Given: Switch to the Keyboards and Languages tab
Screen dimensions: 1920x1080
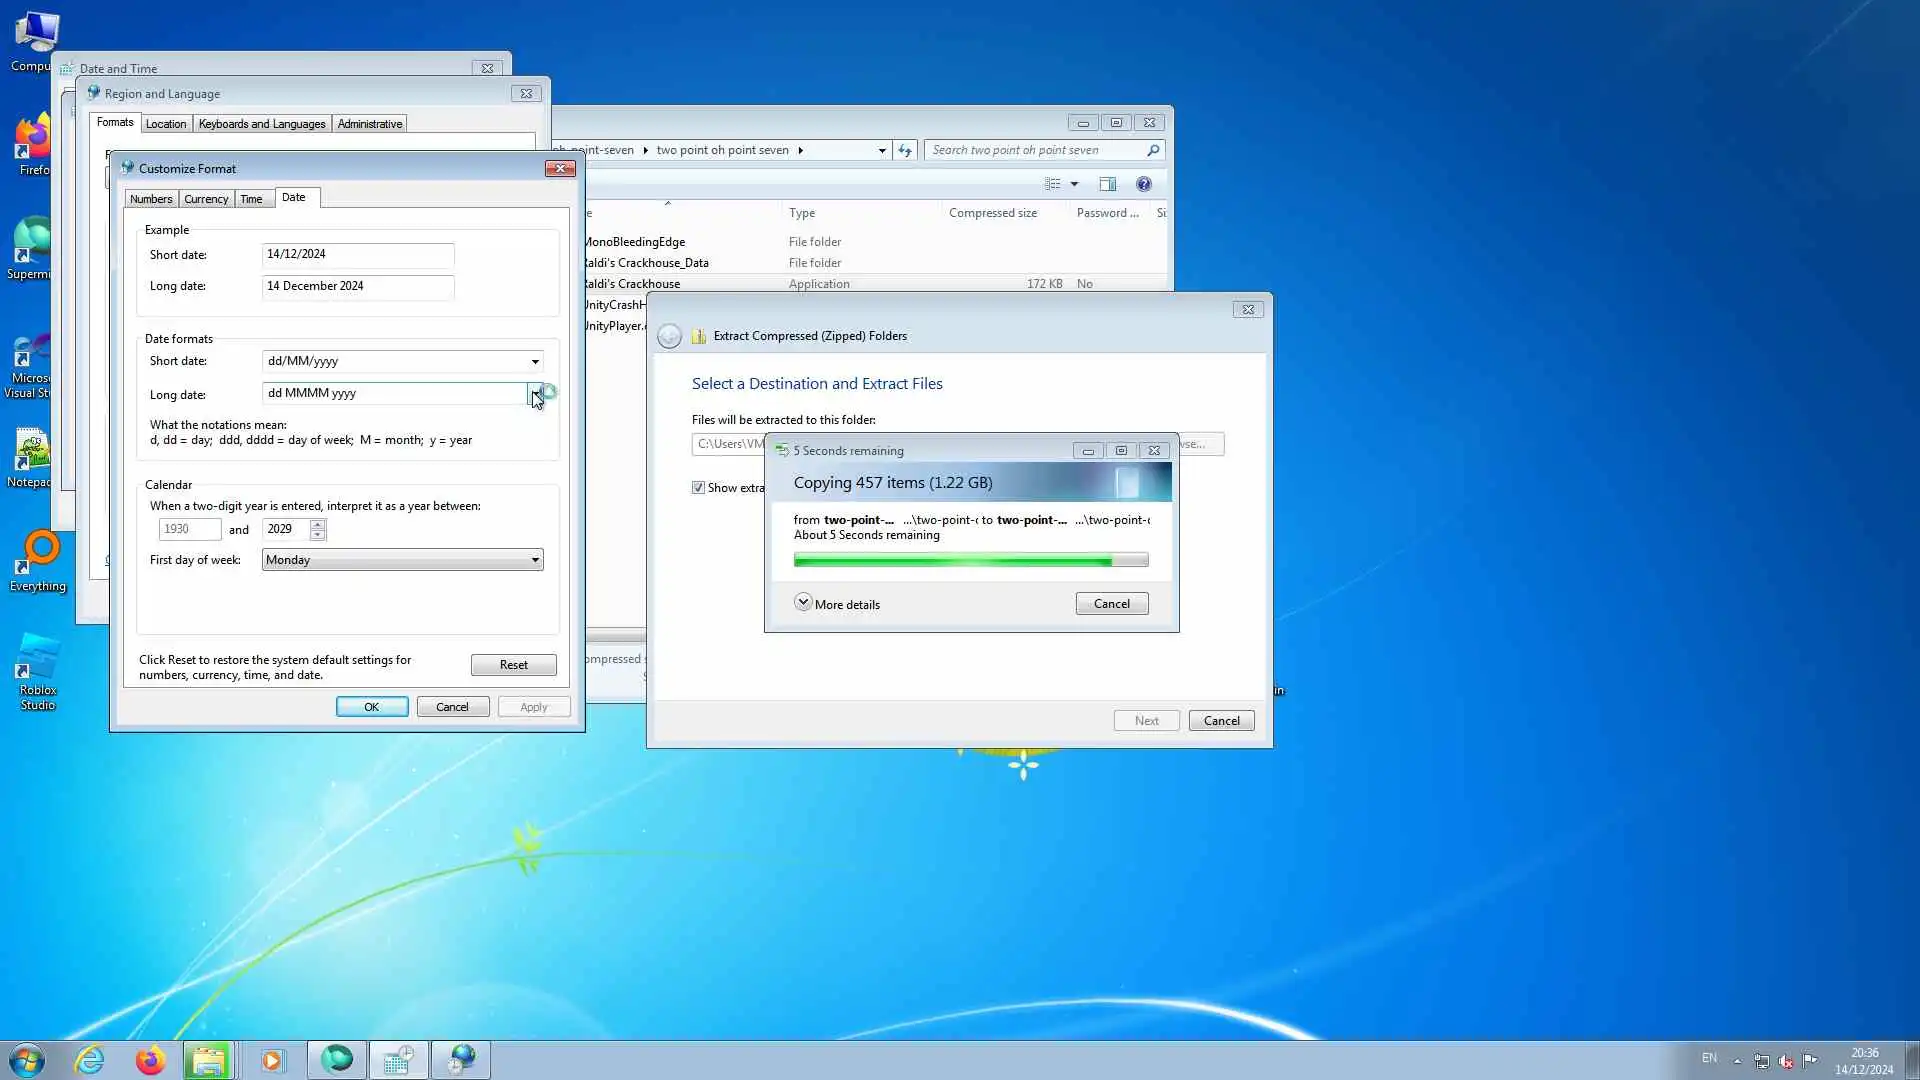Looking at the screenshot, I should (261, 124).
